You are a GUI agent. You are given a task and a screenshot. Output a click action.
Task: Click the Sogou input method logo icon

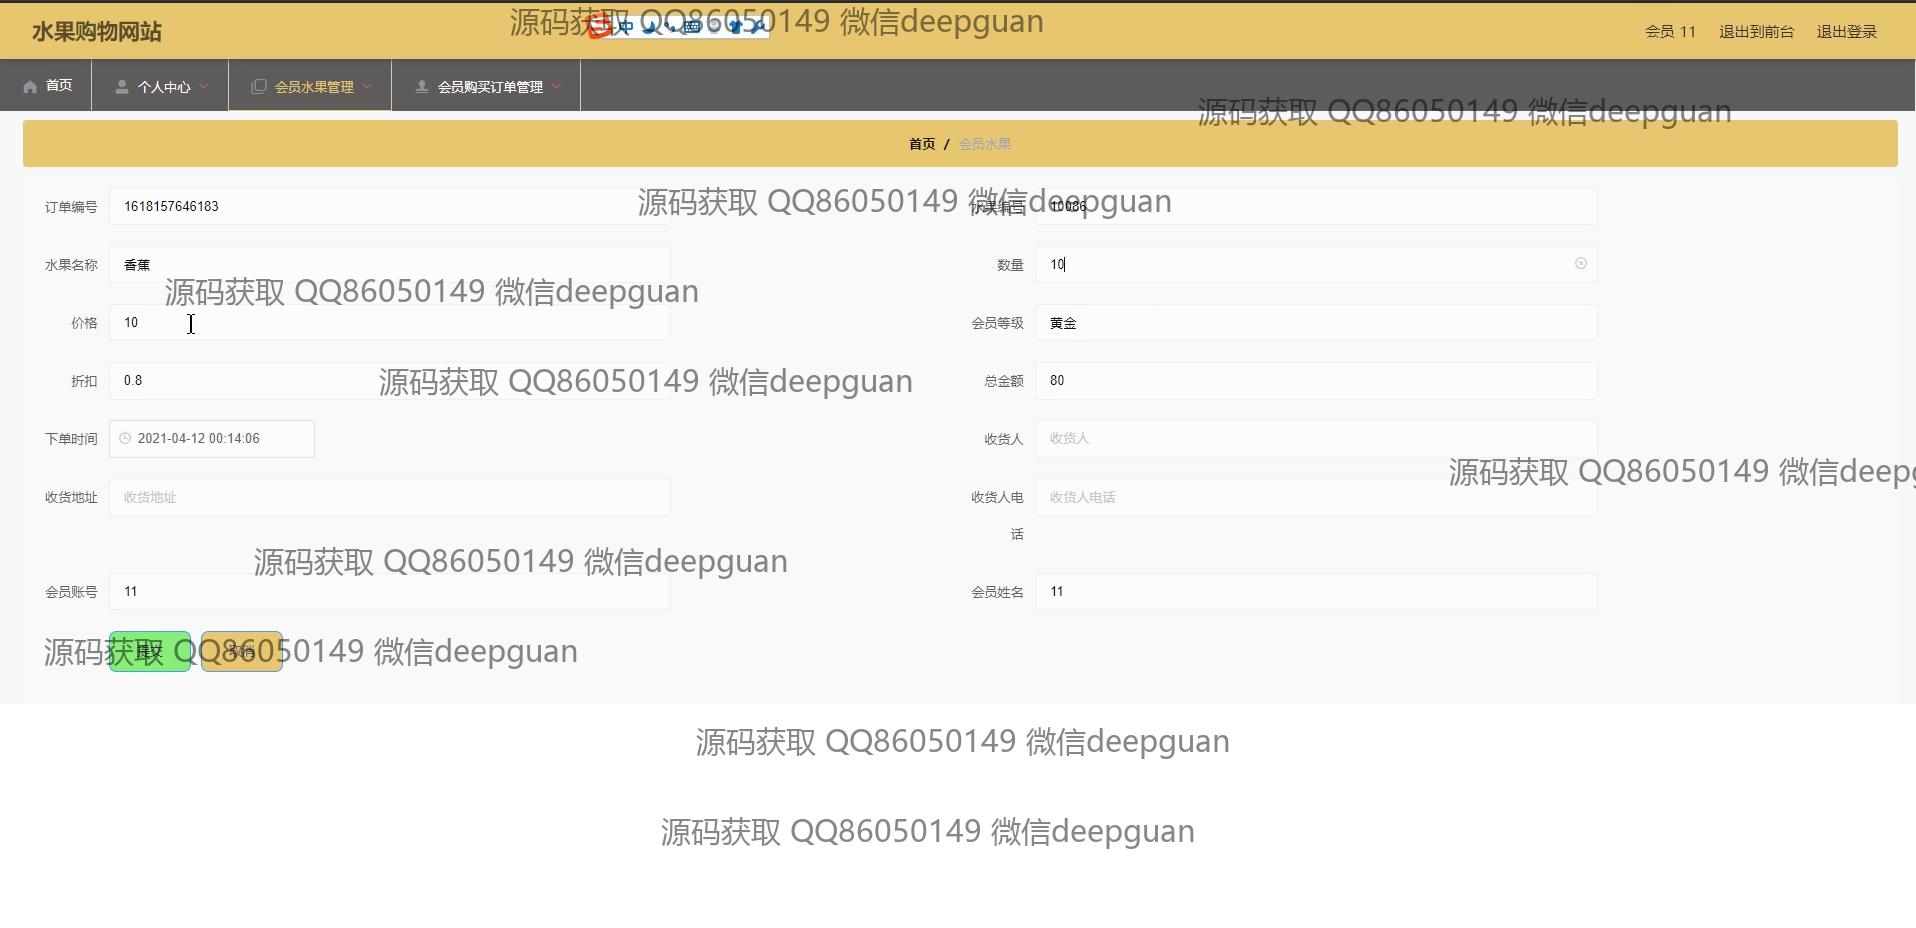(x=598, y=28)
